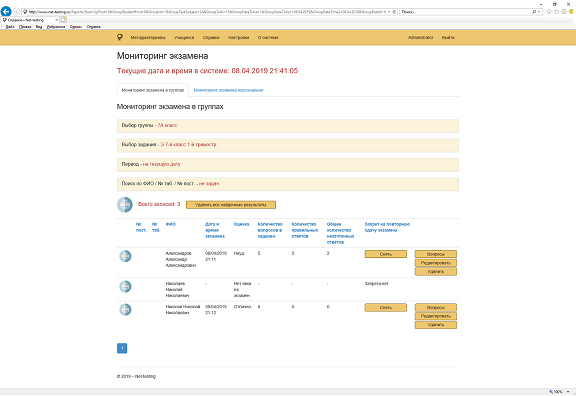
Task: Open browser home icon at top right
Action: tap(549, 12)
